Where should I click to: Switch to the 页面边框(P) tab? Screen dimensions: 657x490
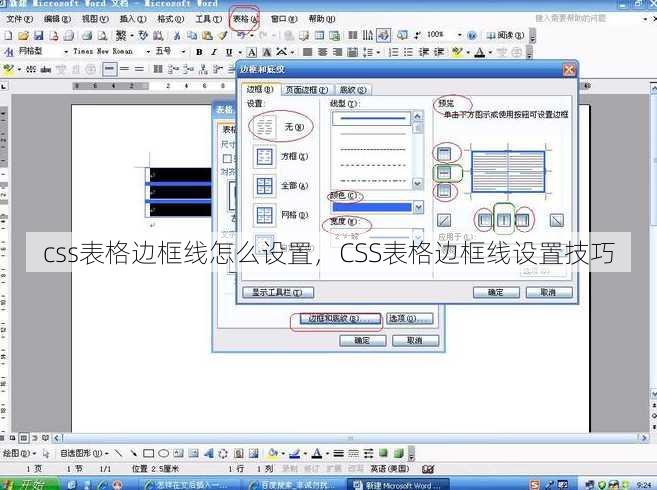pos(307,90)
